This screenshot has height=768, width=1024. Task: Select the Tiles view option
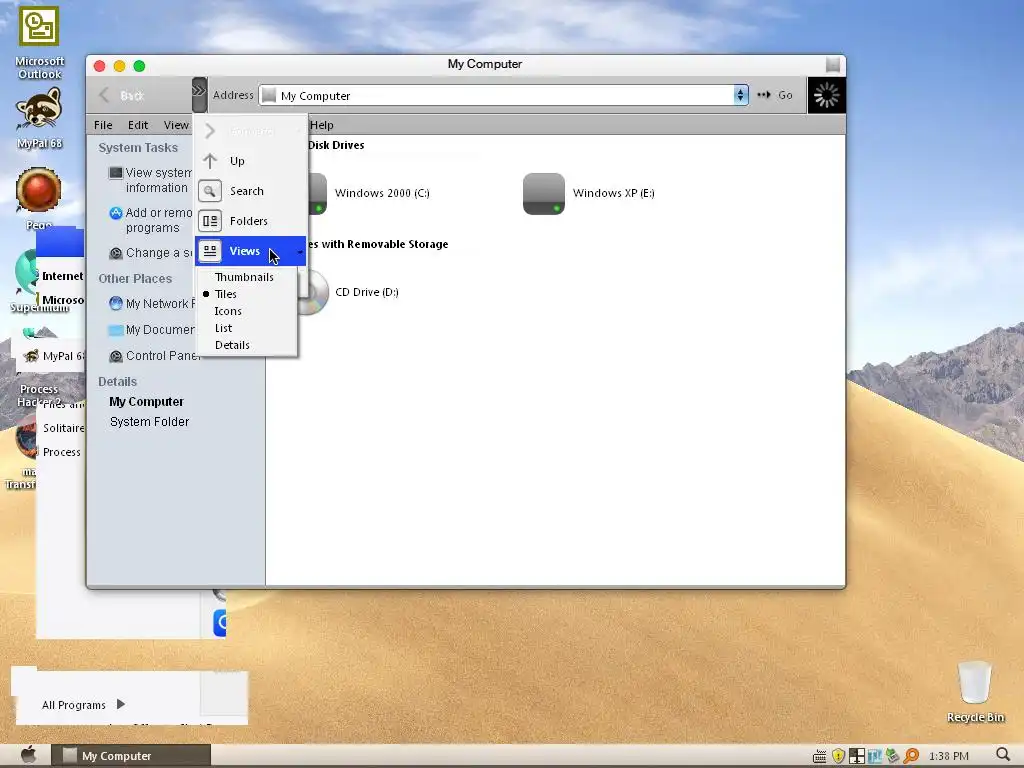(x=225, y=294)
